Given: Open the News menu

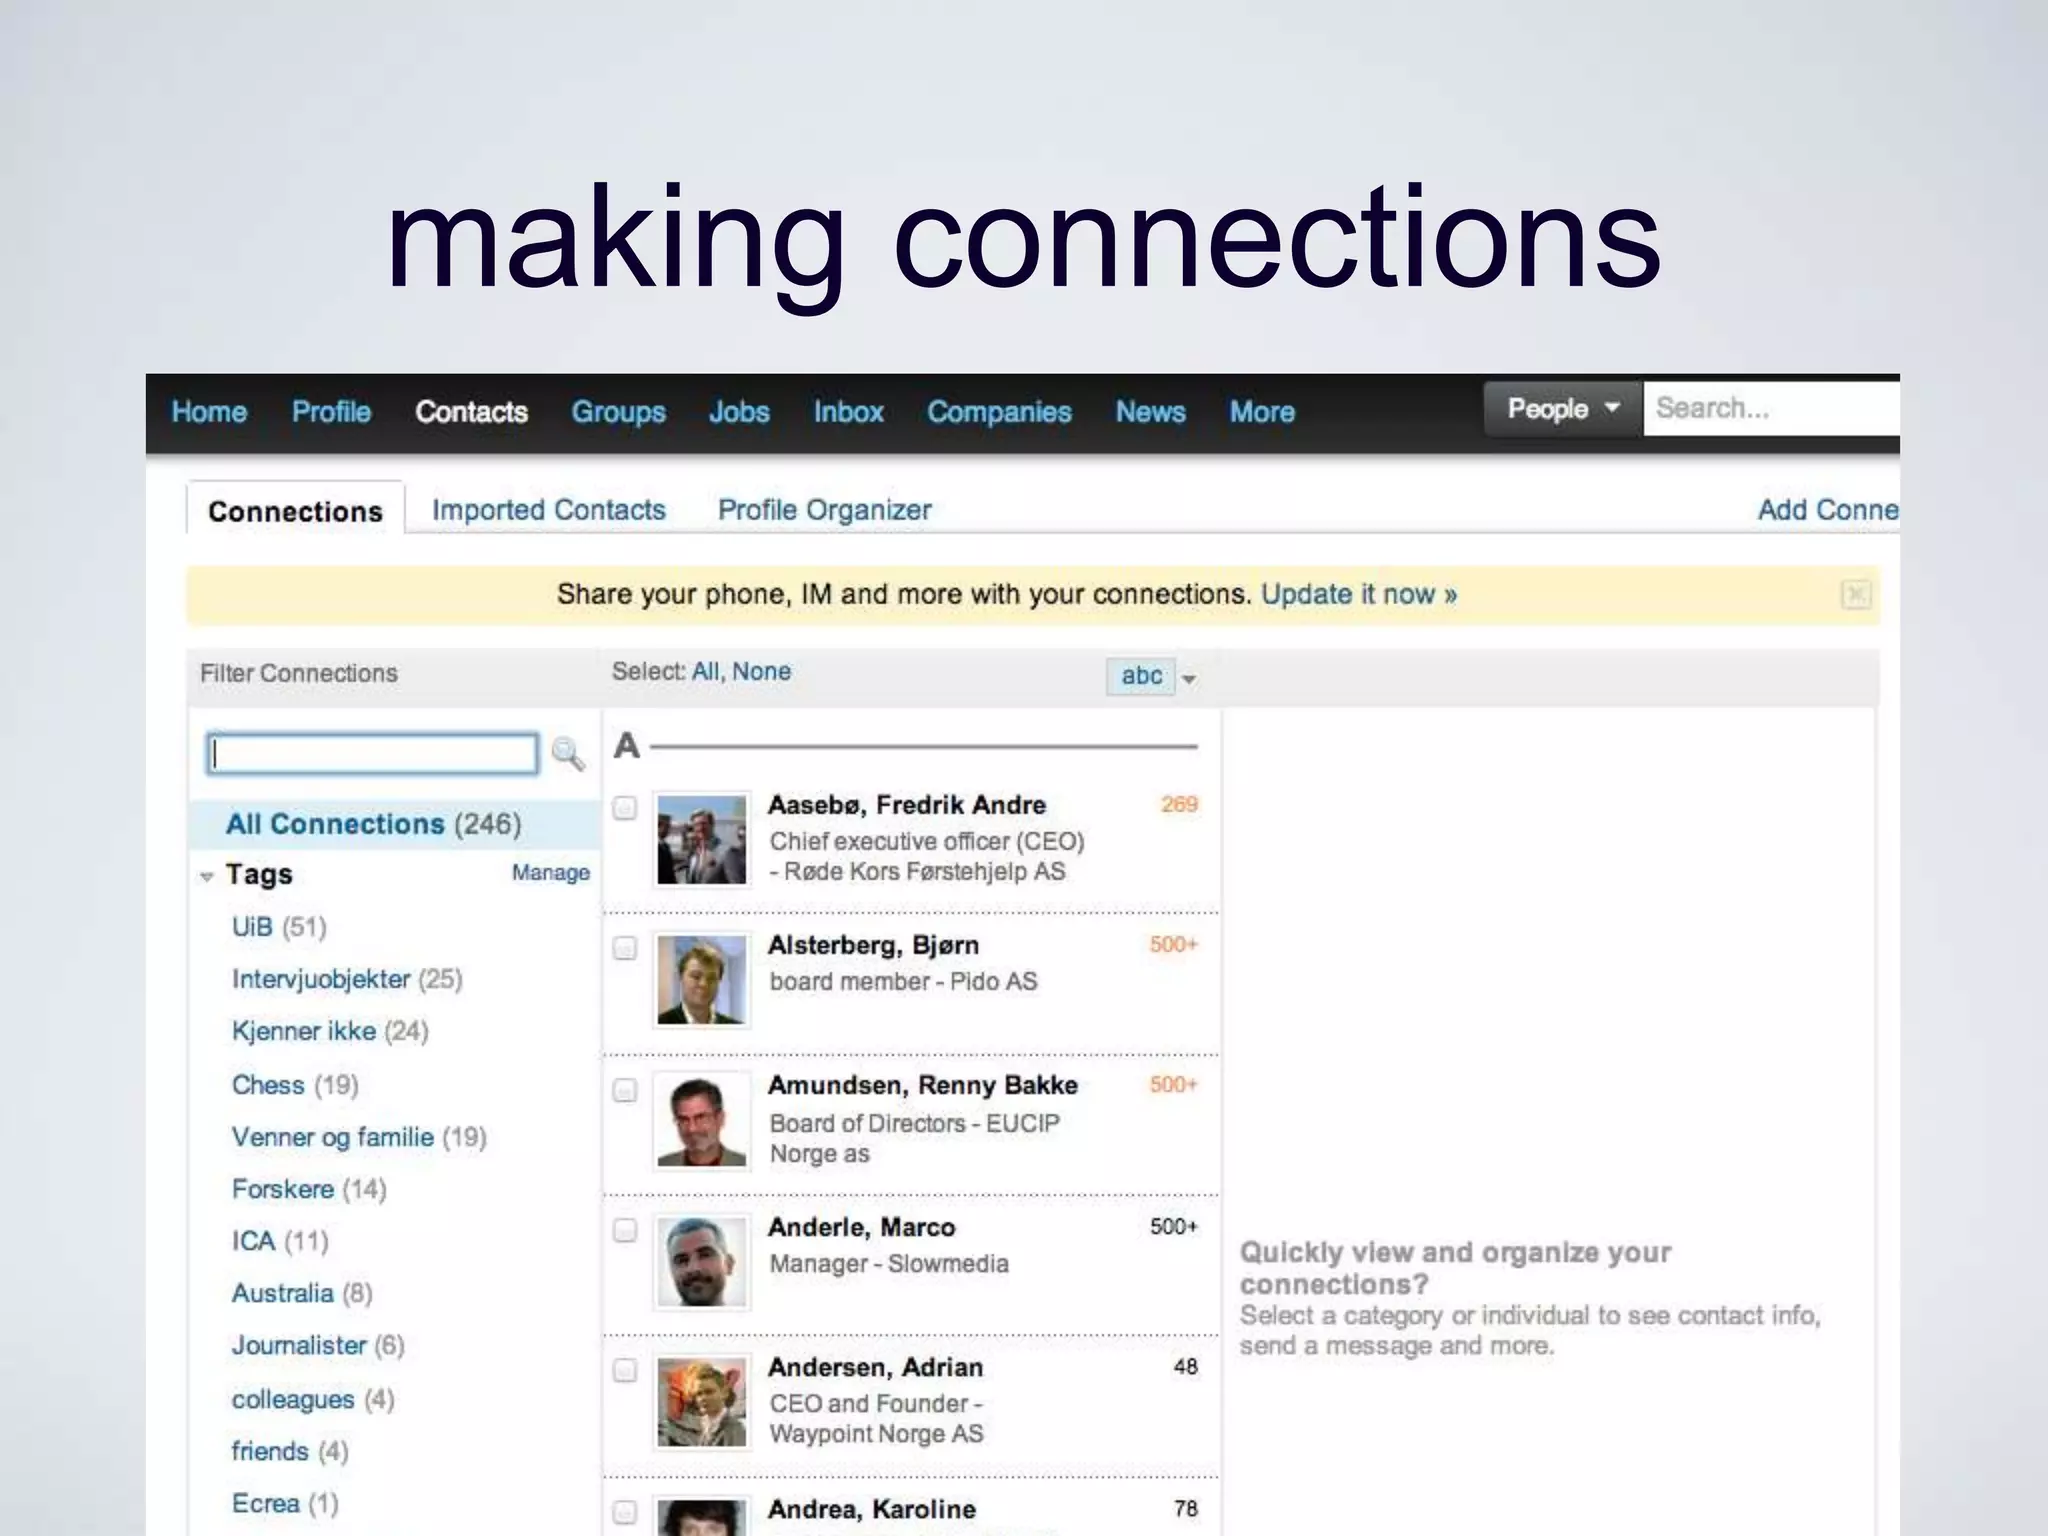Looking at the screenshot, I should 1150,412.
